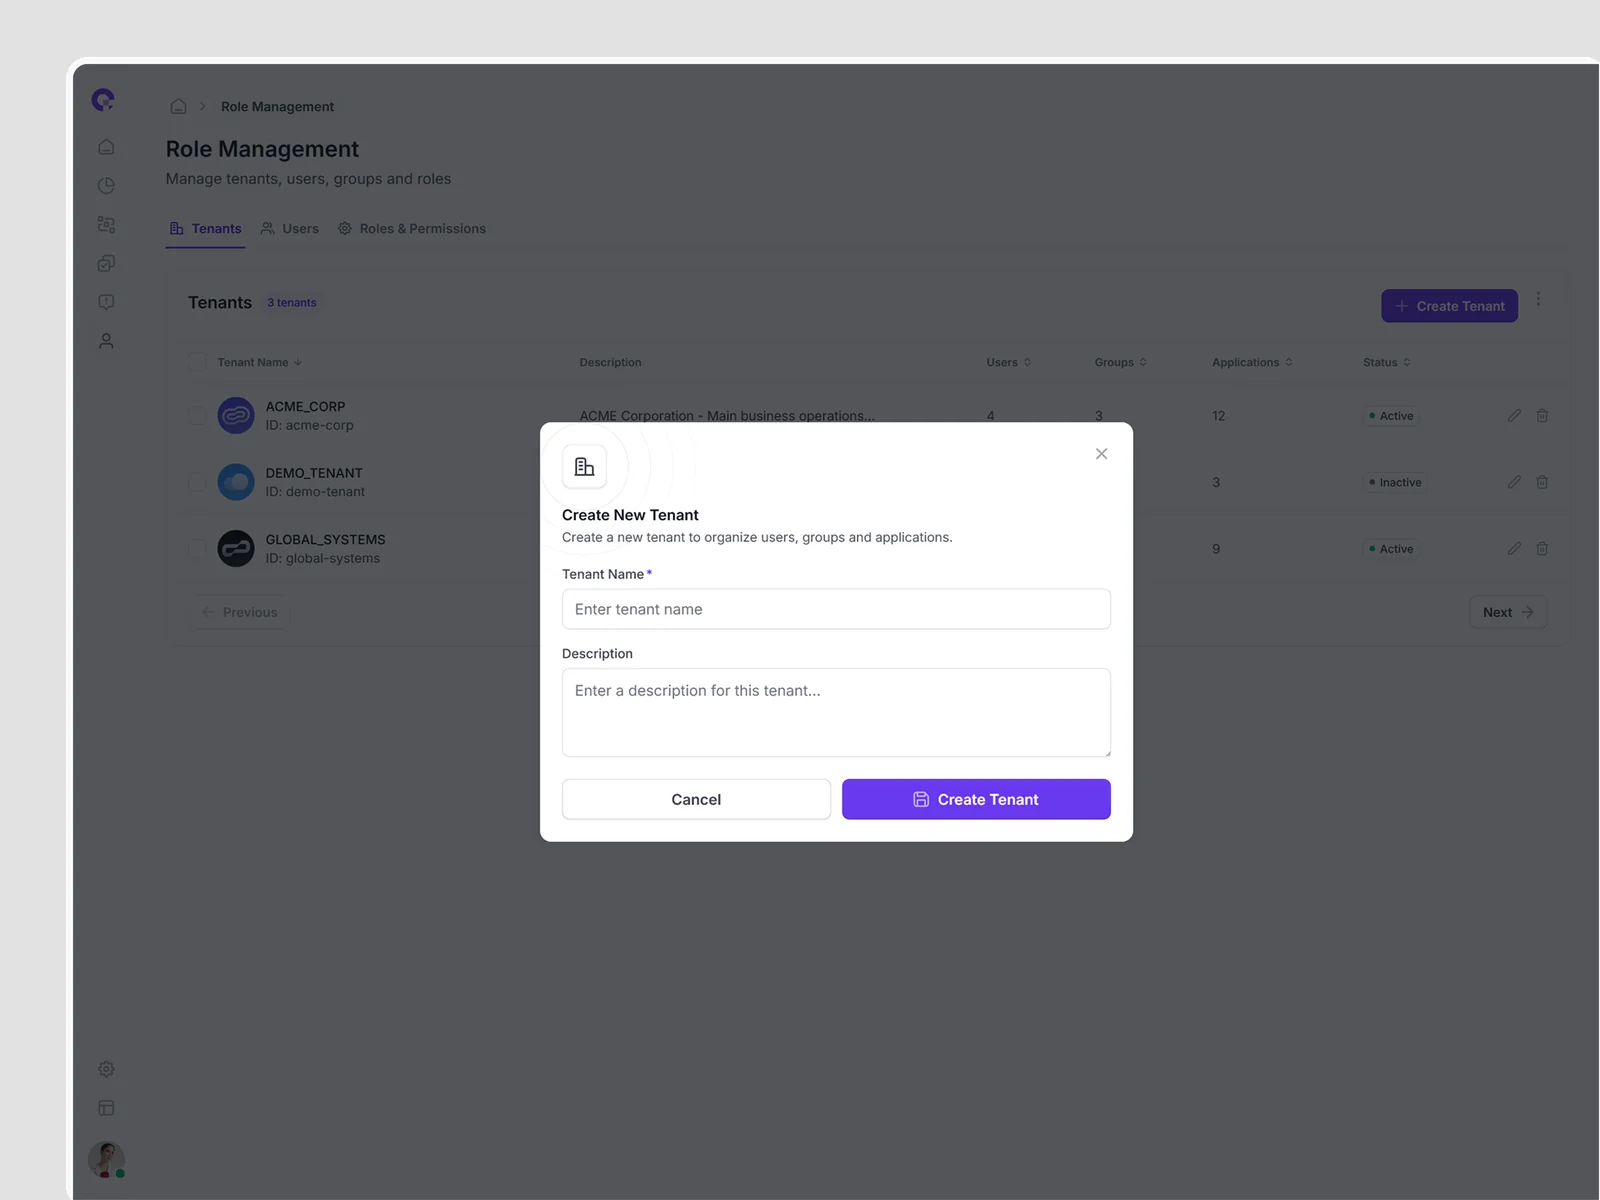The height and width of the screenshot is (1200, 1600).
Task: Sort by the Users column
Action: click(x=1008, y=362)
